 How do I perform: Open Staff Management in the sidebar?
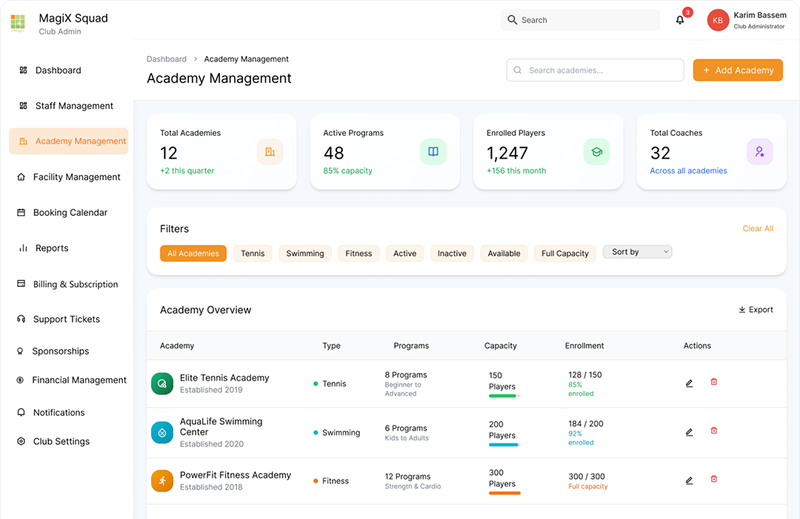[x=66, y=106]
